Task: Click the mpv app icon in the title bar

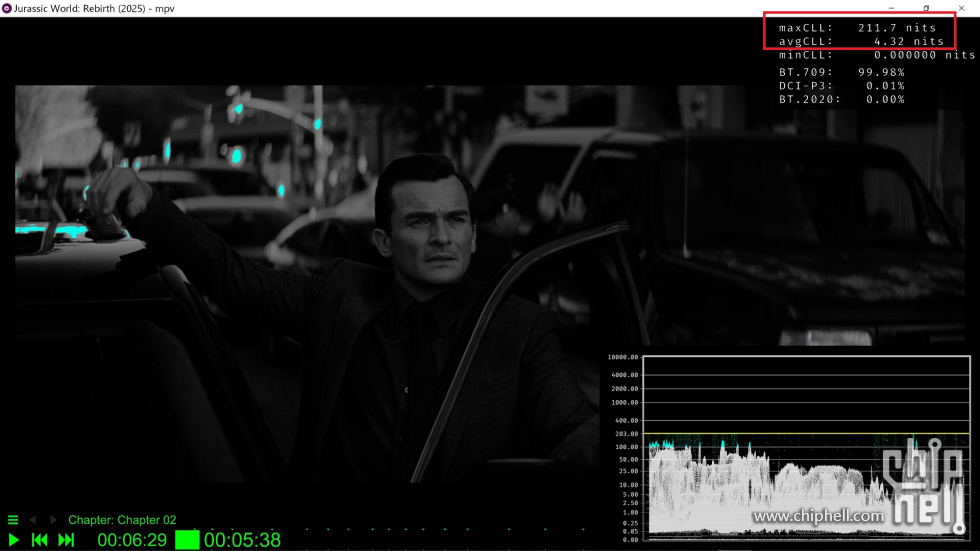Action: (7, 8)
